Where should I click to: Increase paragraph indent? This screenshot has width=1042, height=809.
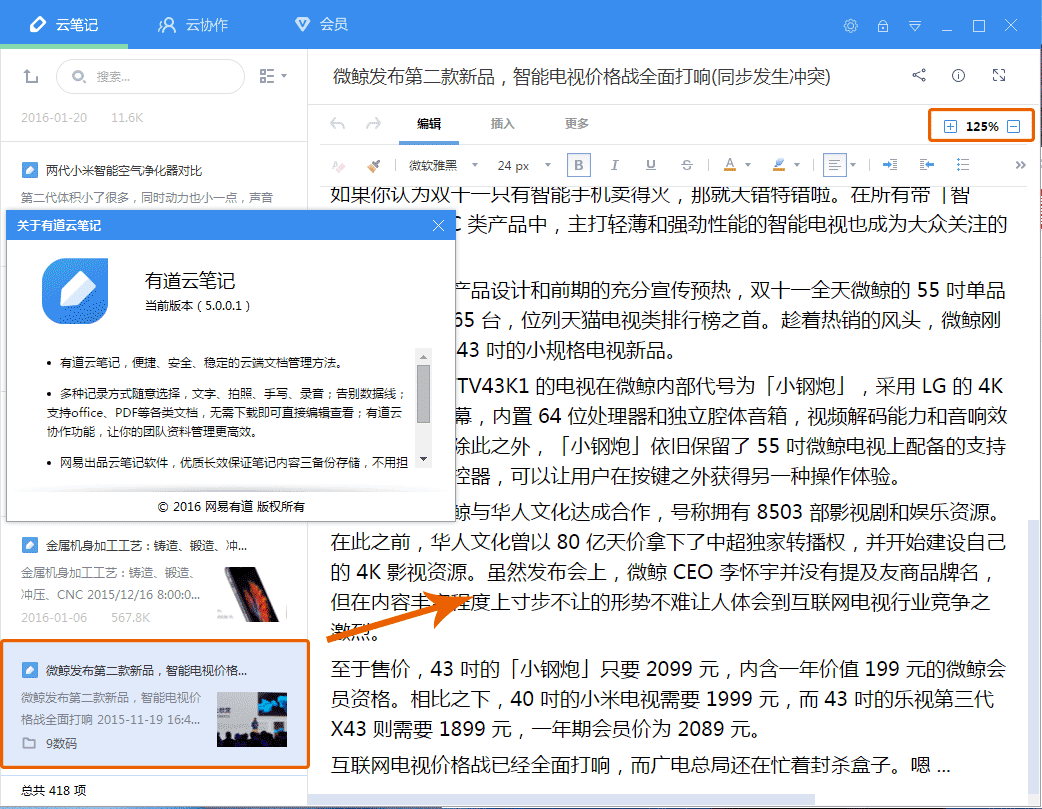click(890, 165)
